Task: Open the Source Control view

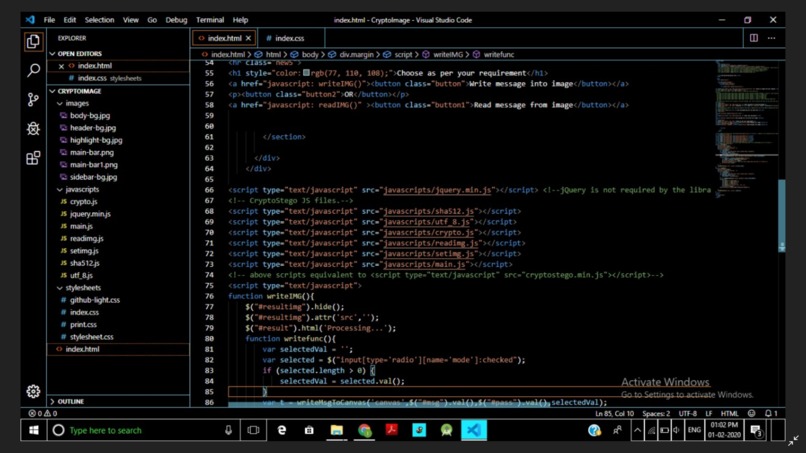Action: coord(33,99)
